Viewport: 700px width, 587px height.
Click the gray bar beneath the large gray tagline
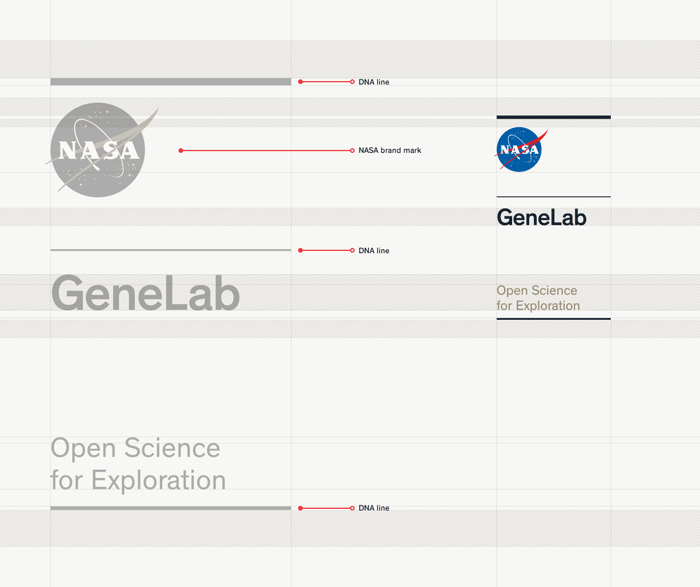click(170, 508)
